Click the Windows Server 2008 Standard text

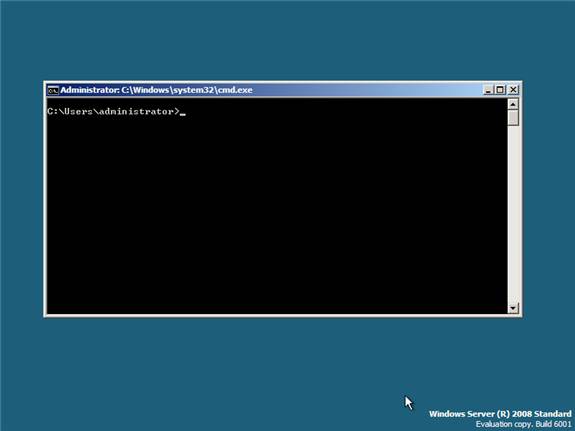[500, 414]
